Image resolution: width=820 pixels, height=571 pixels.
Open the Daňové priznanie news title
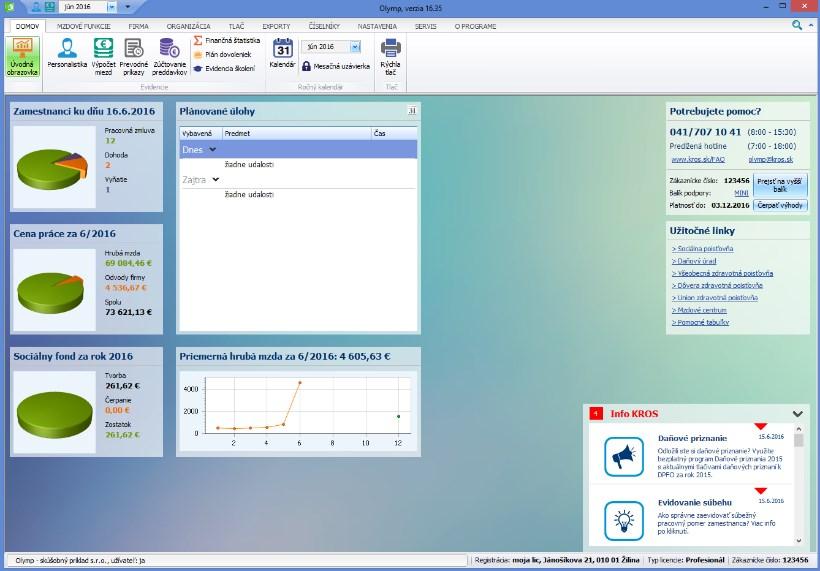coord(692,438)
